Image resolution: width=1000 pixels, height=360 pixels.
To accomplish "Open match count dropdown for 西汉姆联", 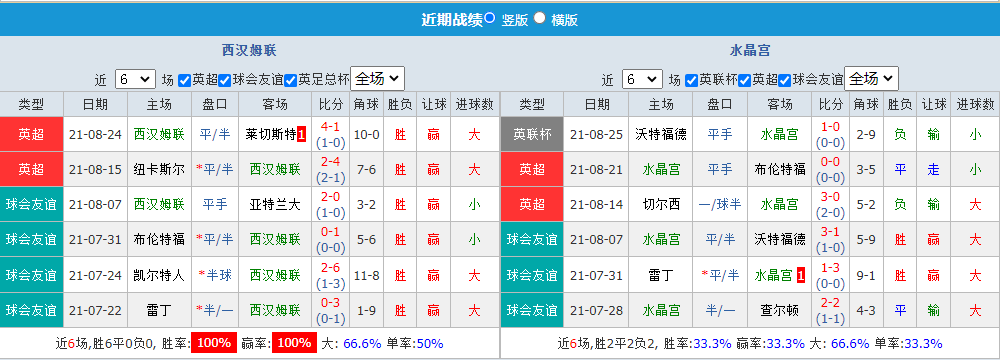I will 135,79.
